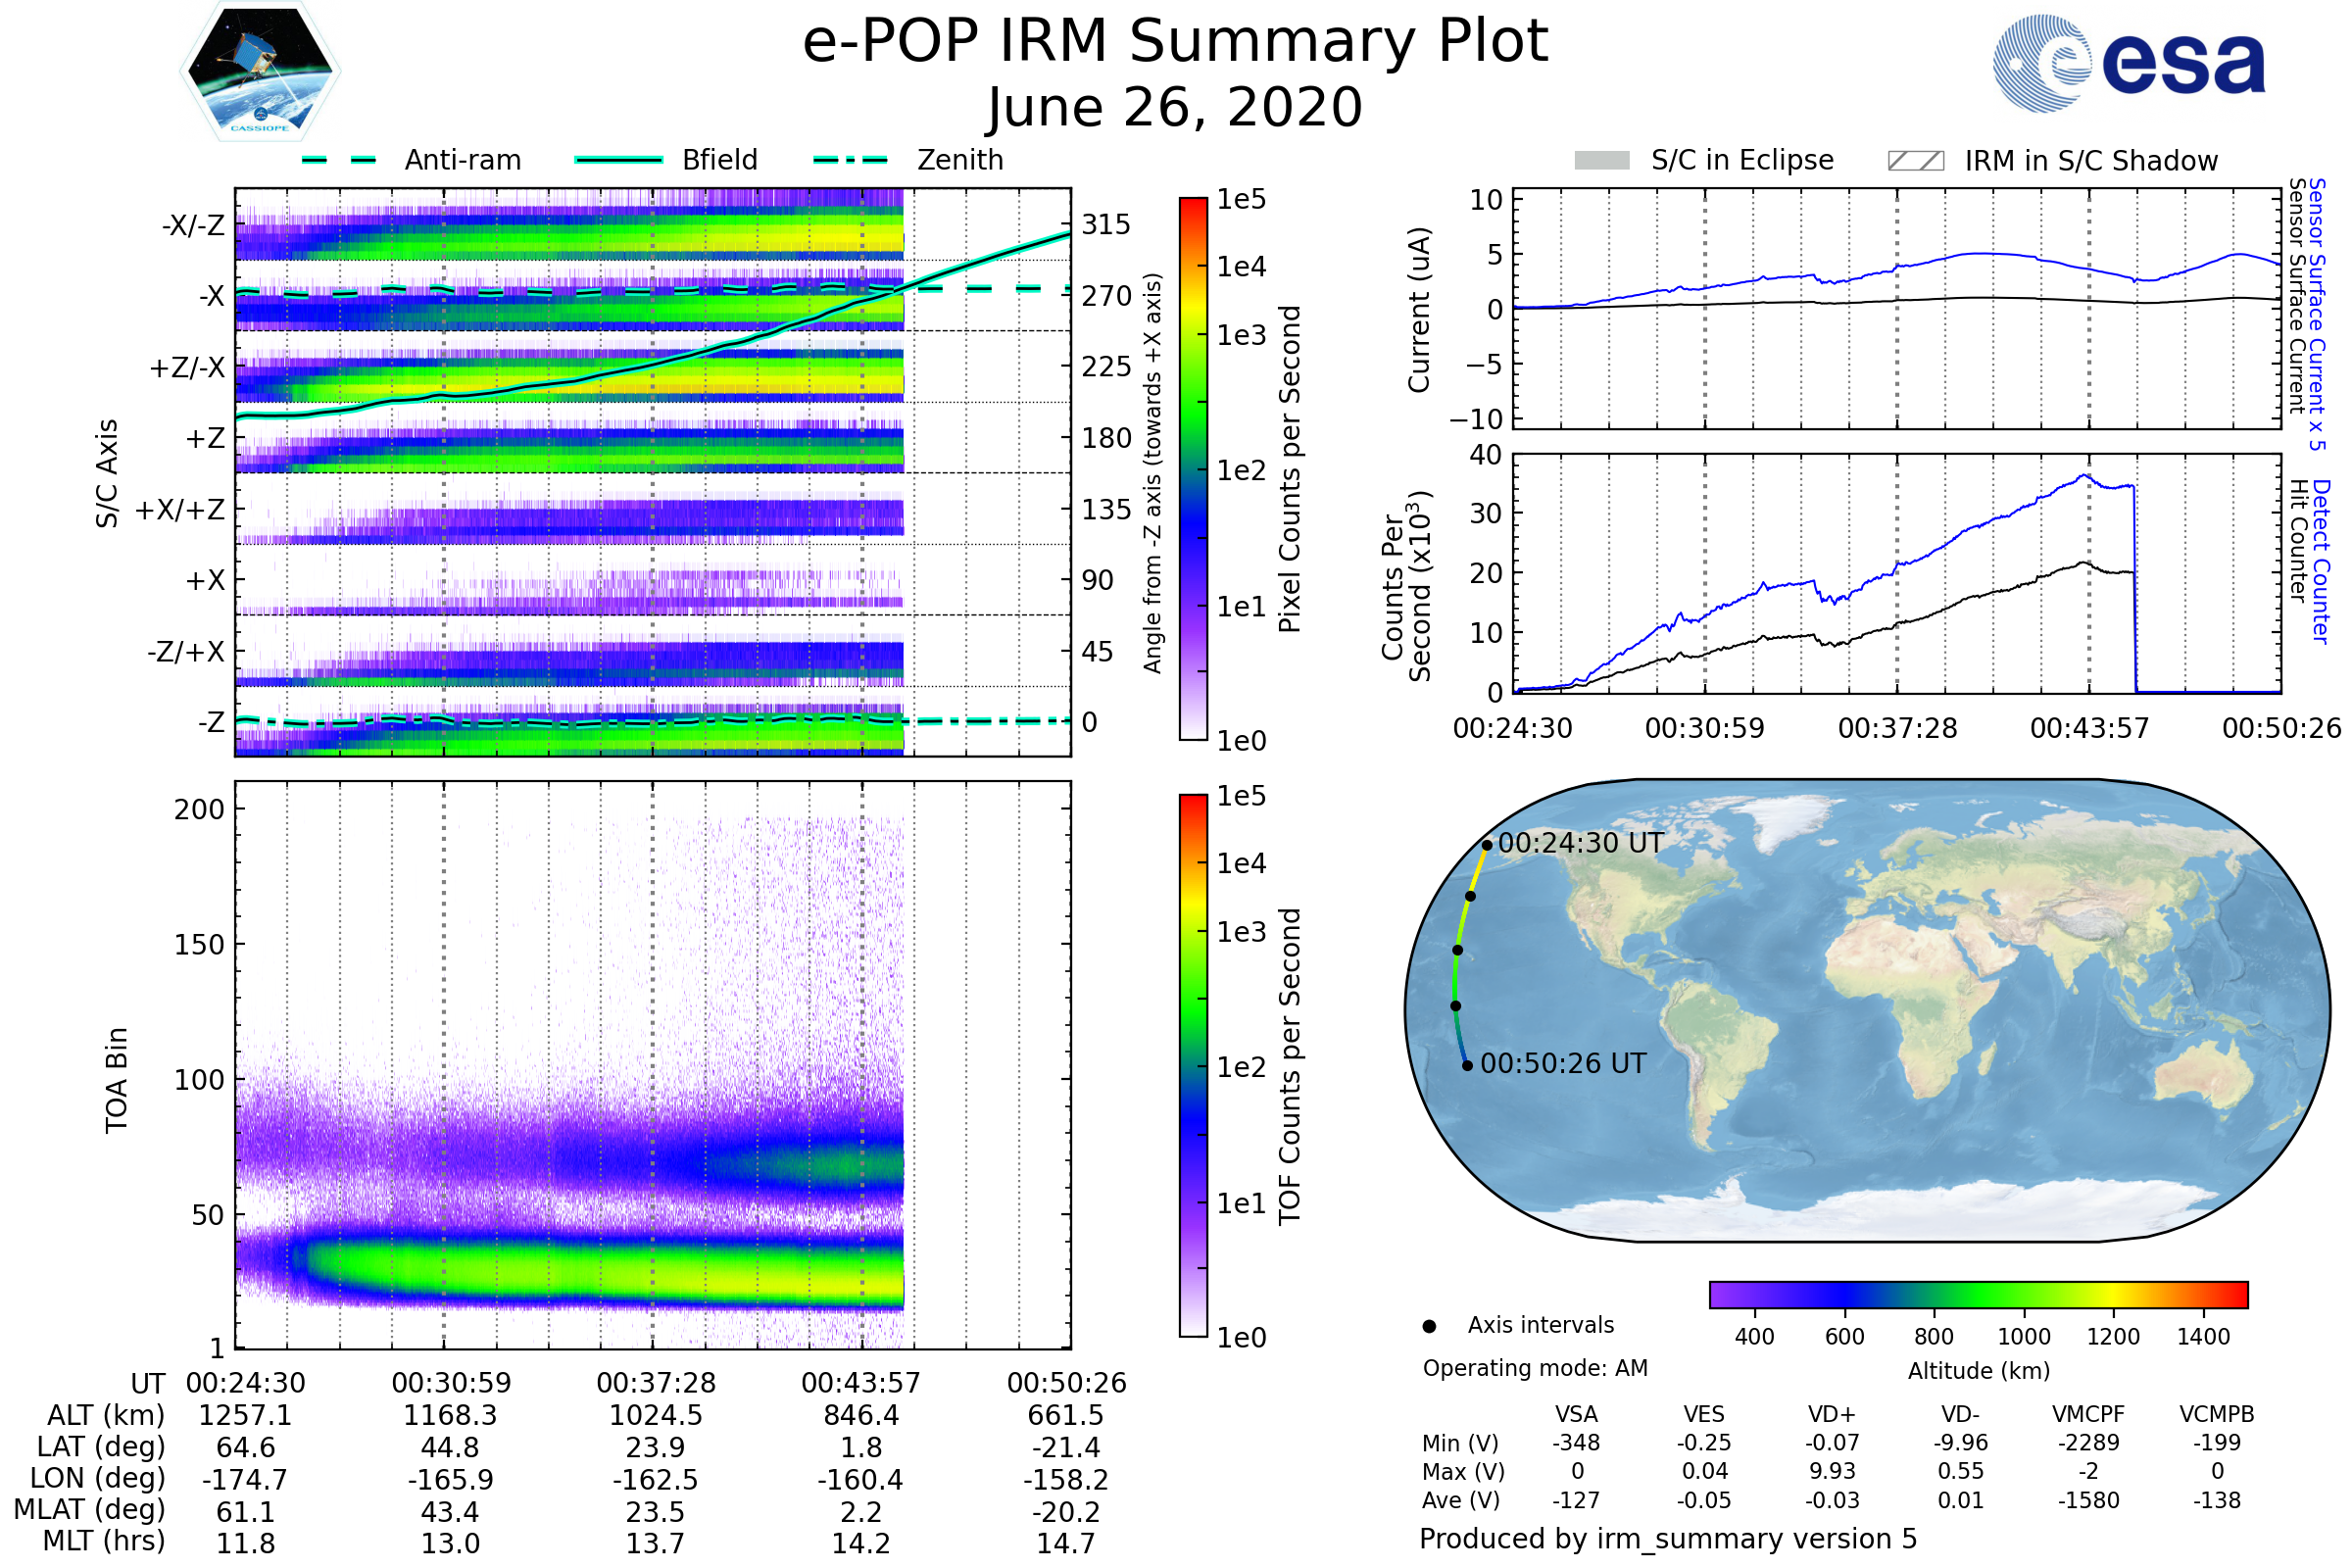Click the e-POP IRM Summary Plot title
Image resolution: width=2352 pixels, height=1568 pixels.
pyautogui.click(x=1175, y=42)
